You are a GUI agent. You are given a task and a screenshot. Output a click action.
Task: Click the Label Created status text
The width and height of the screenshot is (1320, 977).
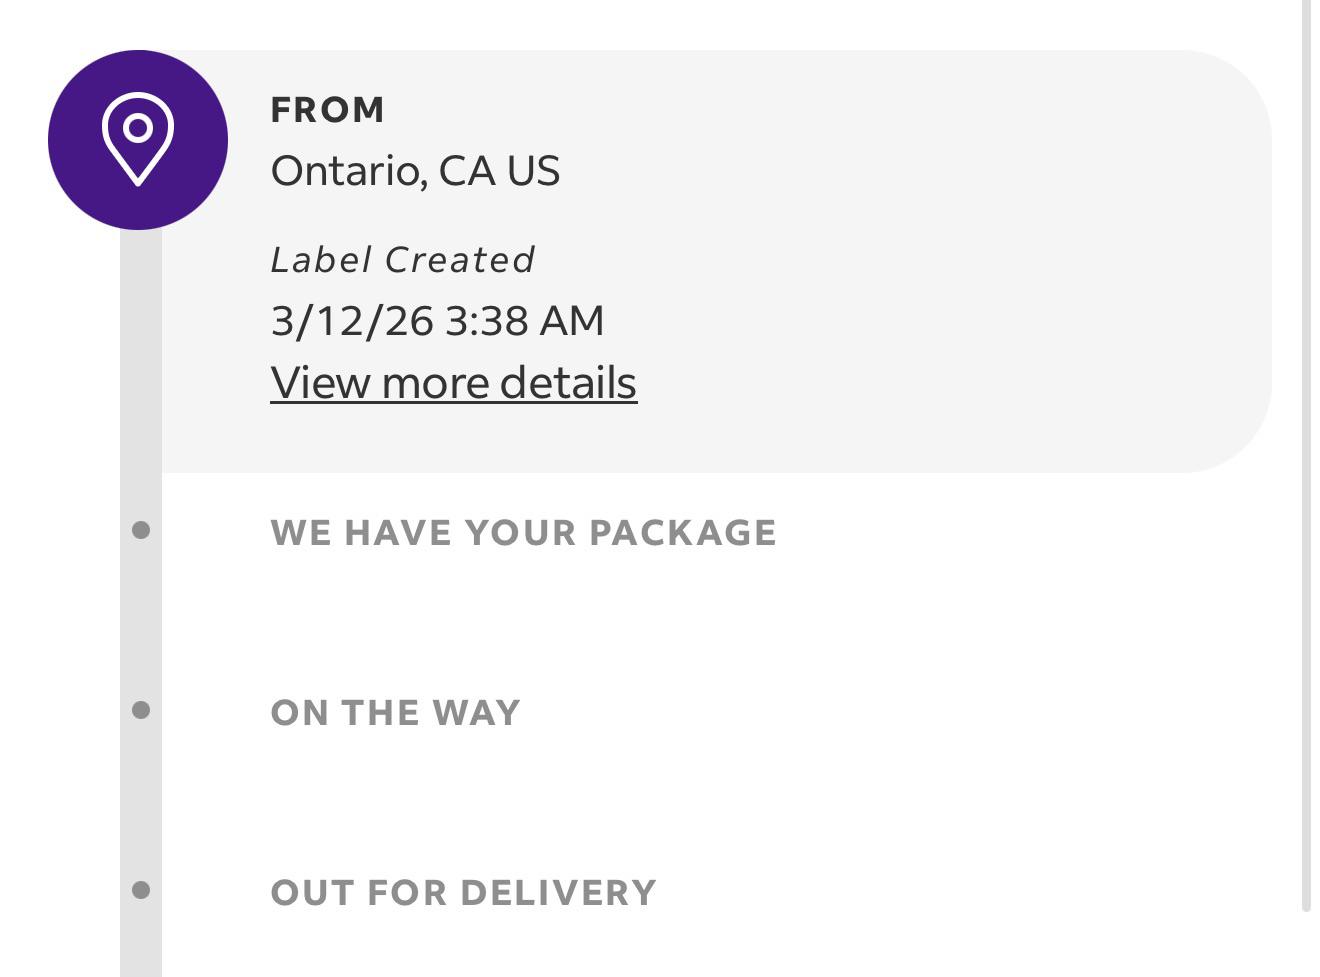[x=403, y=260]
